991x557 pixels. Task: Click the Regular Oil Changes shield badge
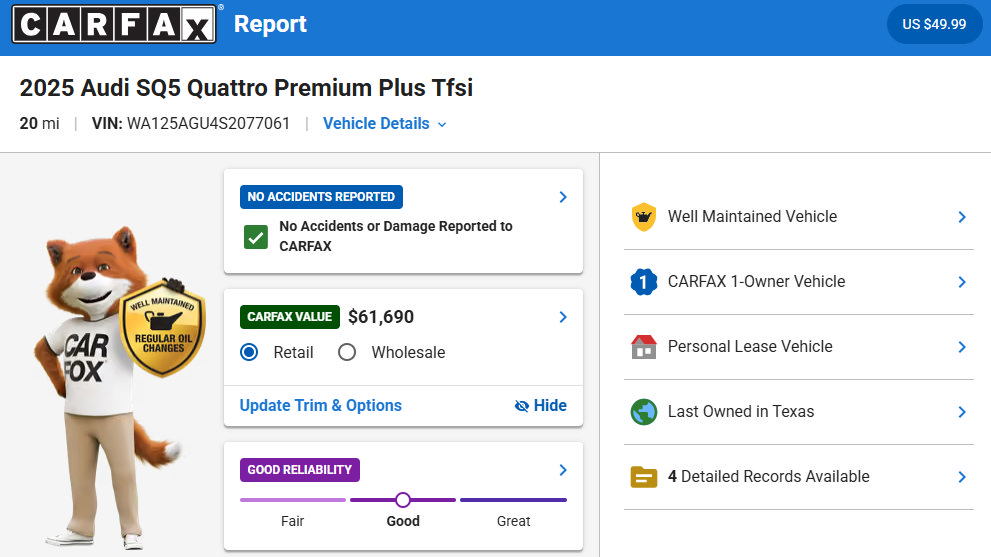pyautogui.click(x=162, y=328)
